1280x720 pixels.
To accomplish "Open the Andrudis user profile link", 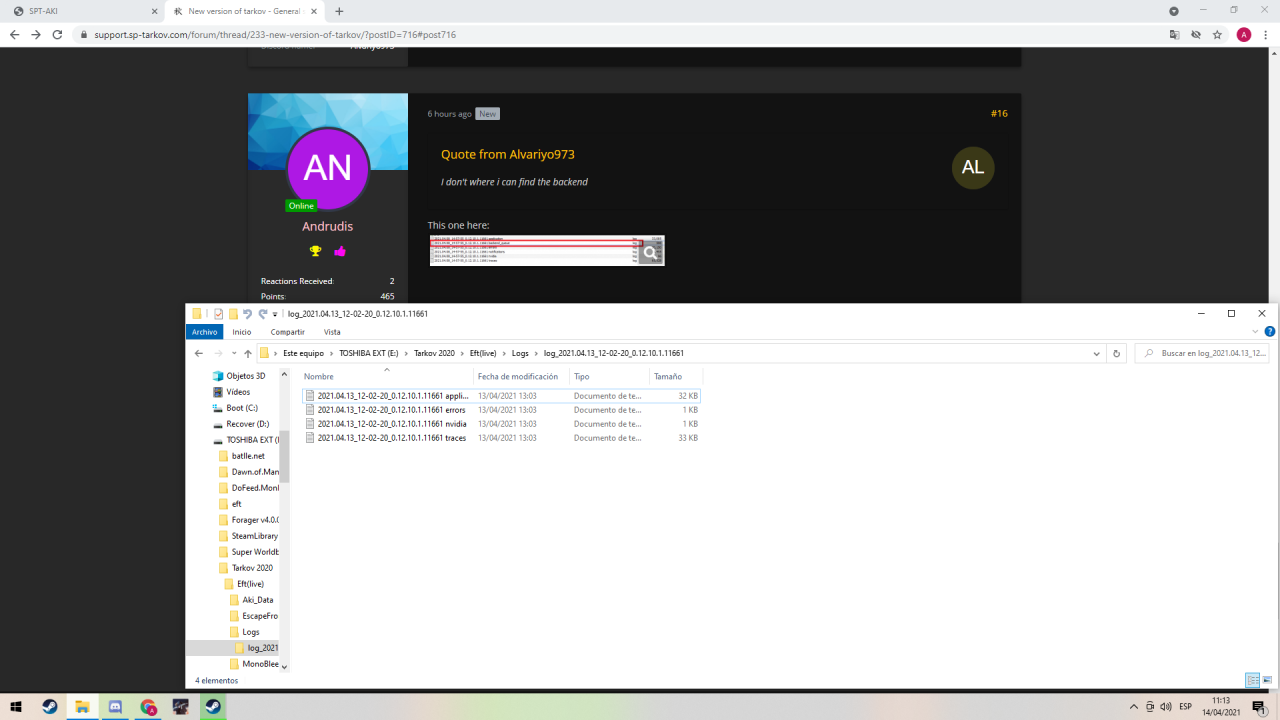I will pyautogui.click(x=328, y=226).
